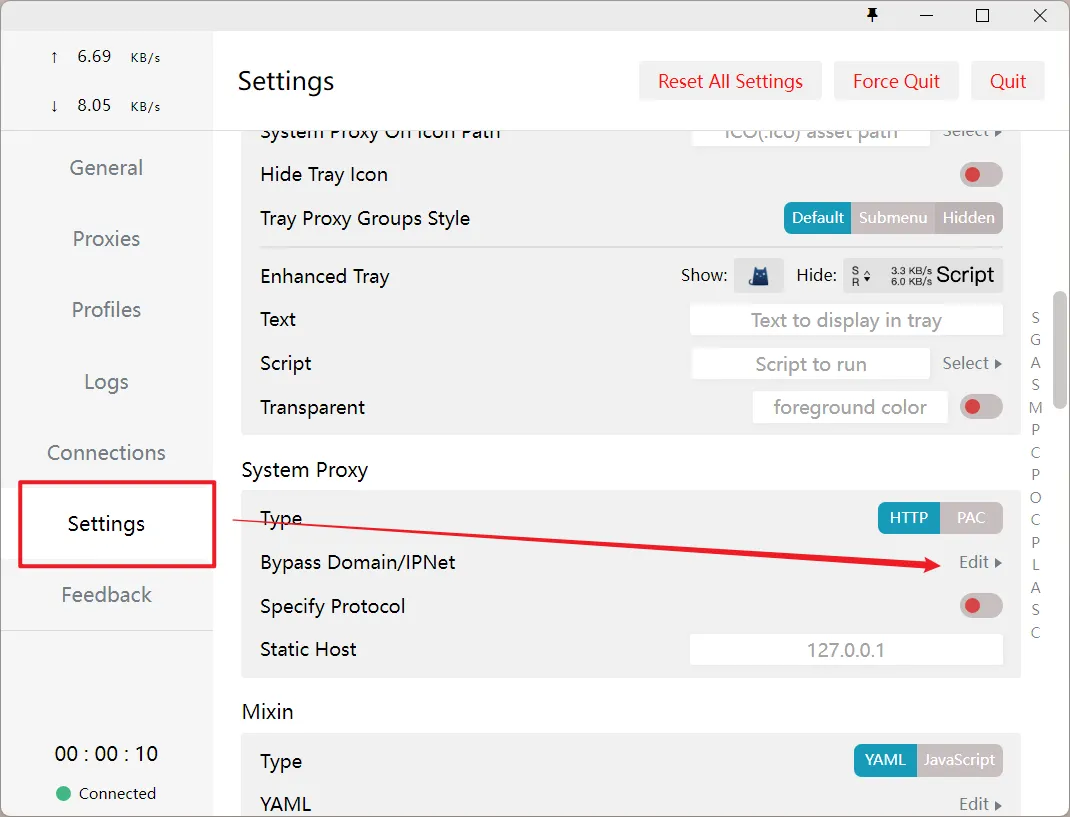
Task: Click the Force Quit button
Action: click(896, 82)
